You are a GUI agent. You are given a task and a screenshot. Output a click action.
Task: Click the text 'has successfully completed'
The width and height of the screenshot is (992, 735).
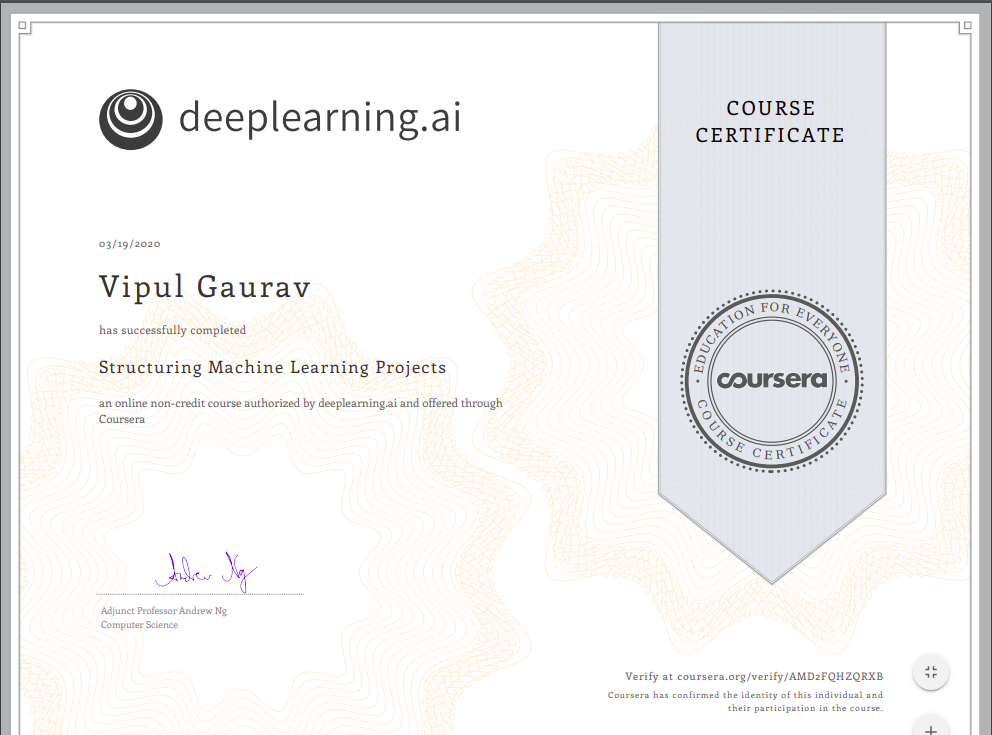point(173,330)
